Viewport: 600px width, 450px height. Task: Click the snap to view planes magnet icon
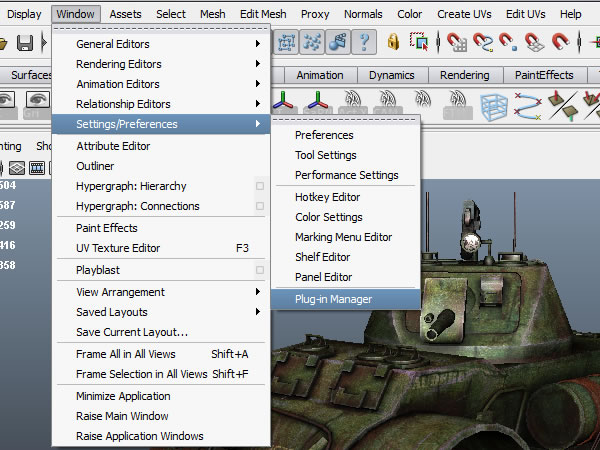(535, 42)
